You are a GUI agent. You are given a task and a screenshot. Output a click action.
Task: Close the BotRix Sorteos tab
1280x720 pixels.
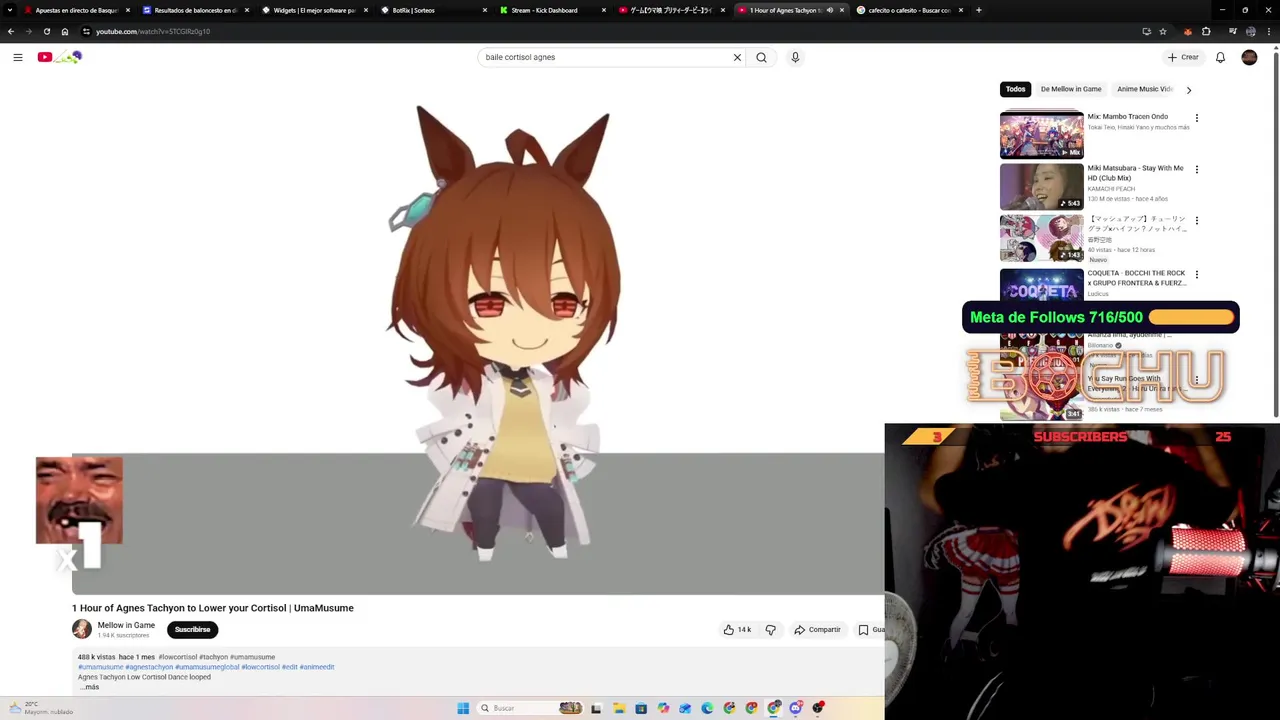click(x=485, y=10)
